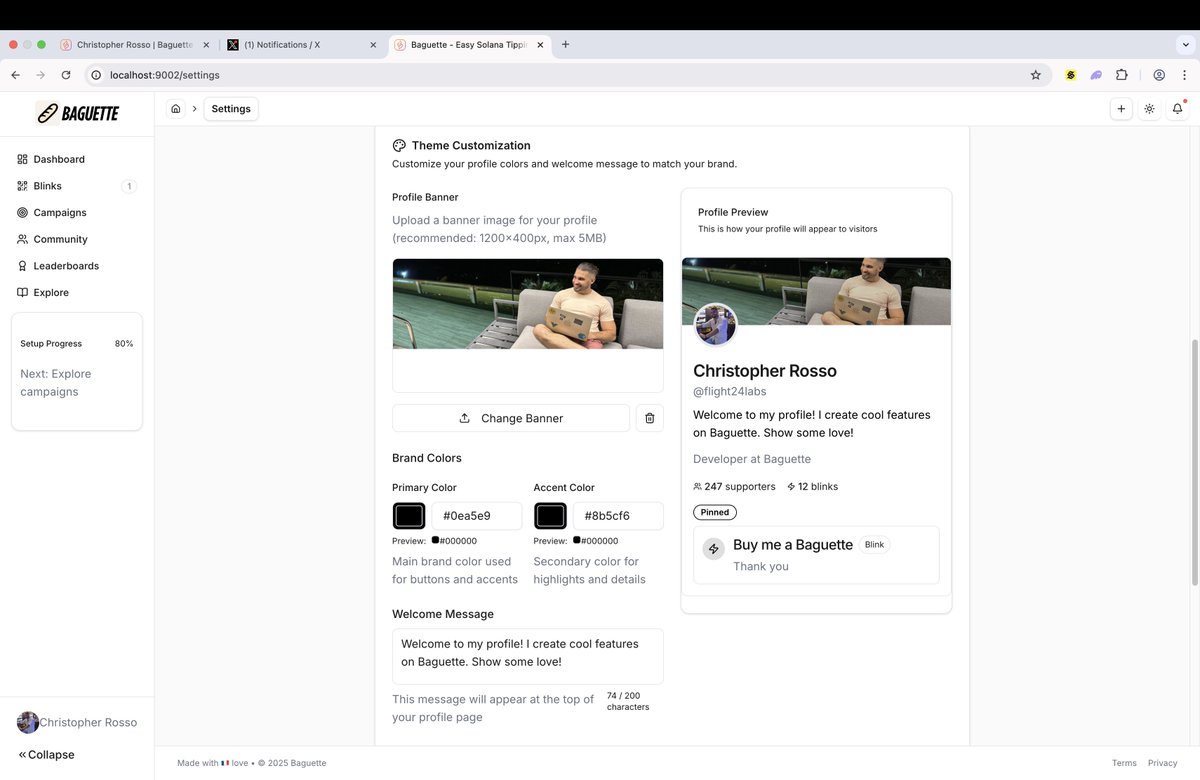Screen dimensions: 1200x780
Task: Open notifications bell icon
Action: coord(1177,109)
